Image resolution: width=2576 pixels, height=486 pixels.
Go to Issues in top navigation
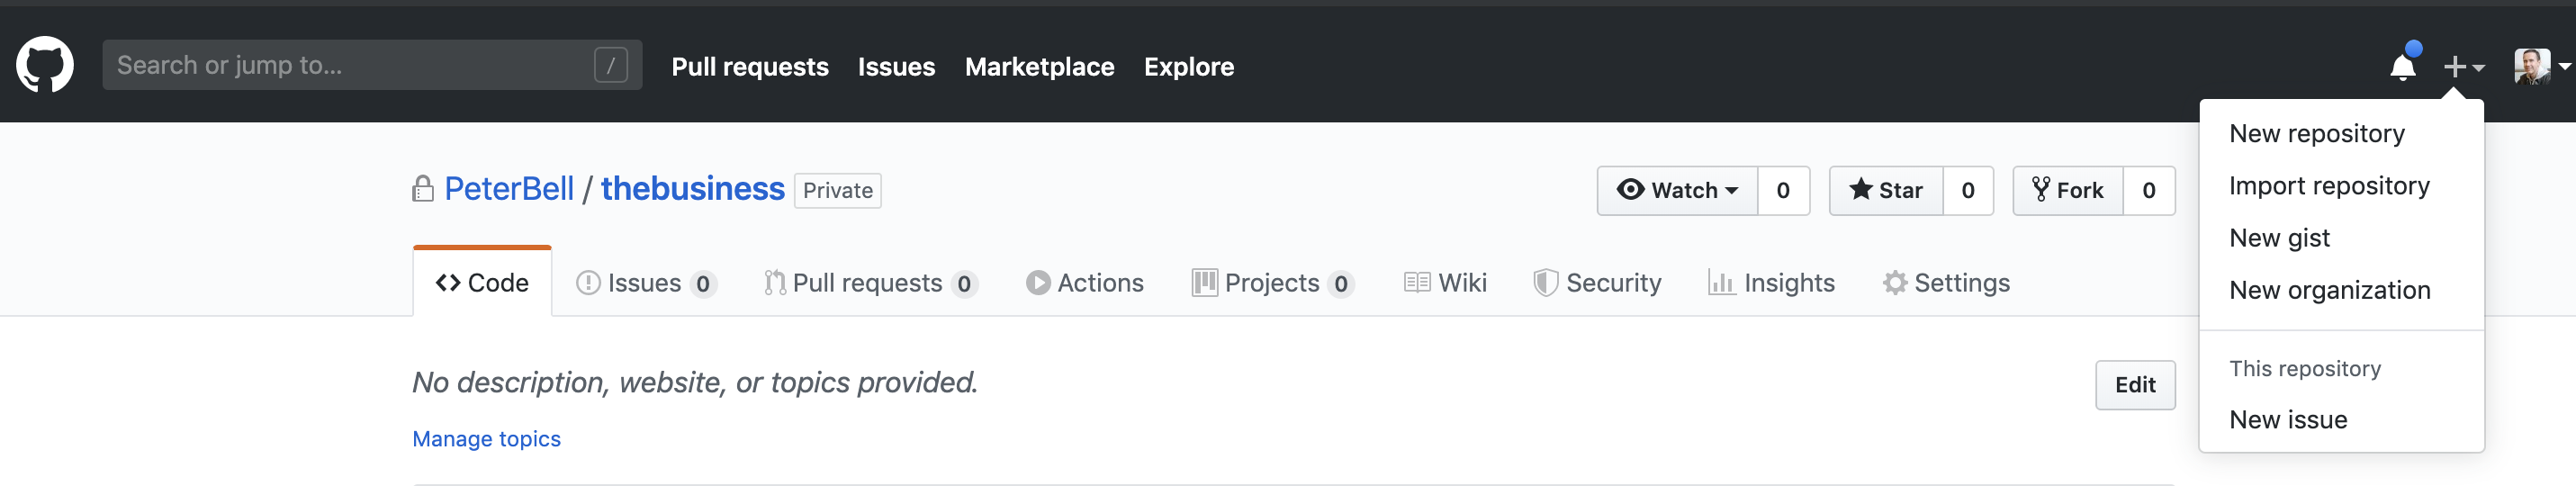tap(896, 67)
